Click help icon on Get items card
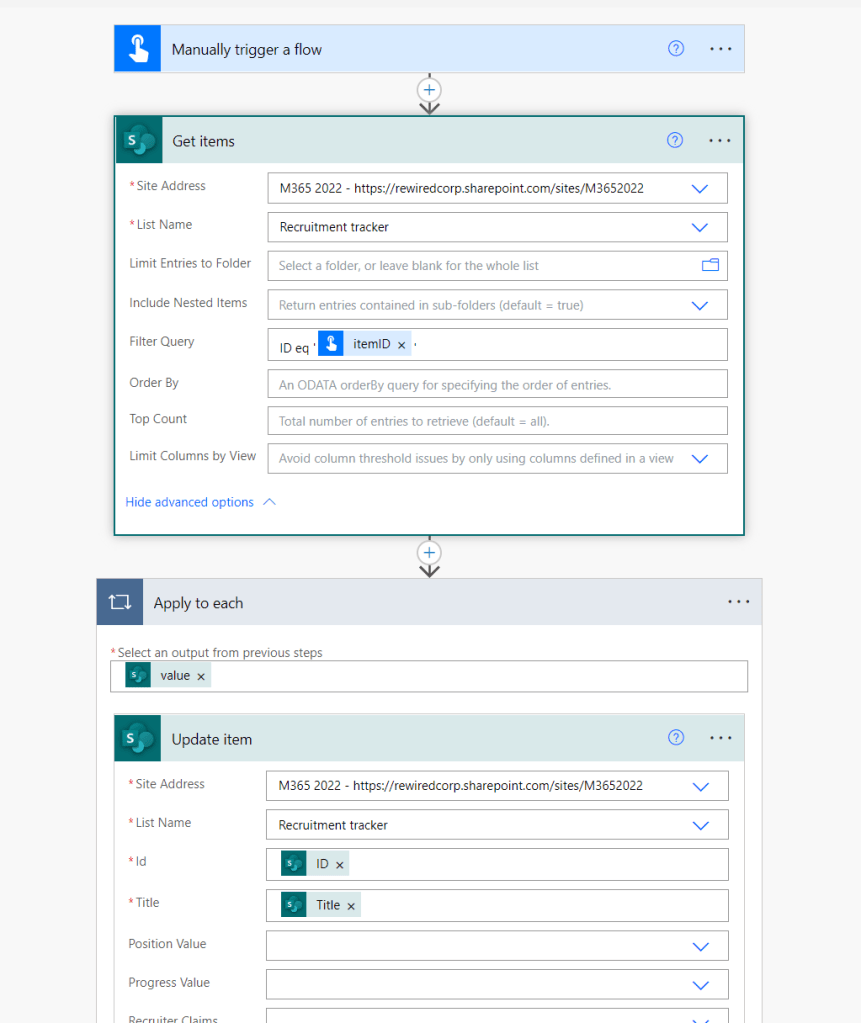The width and height of the screenshot is (861, 1023). point(675,141)
